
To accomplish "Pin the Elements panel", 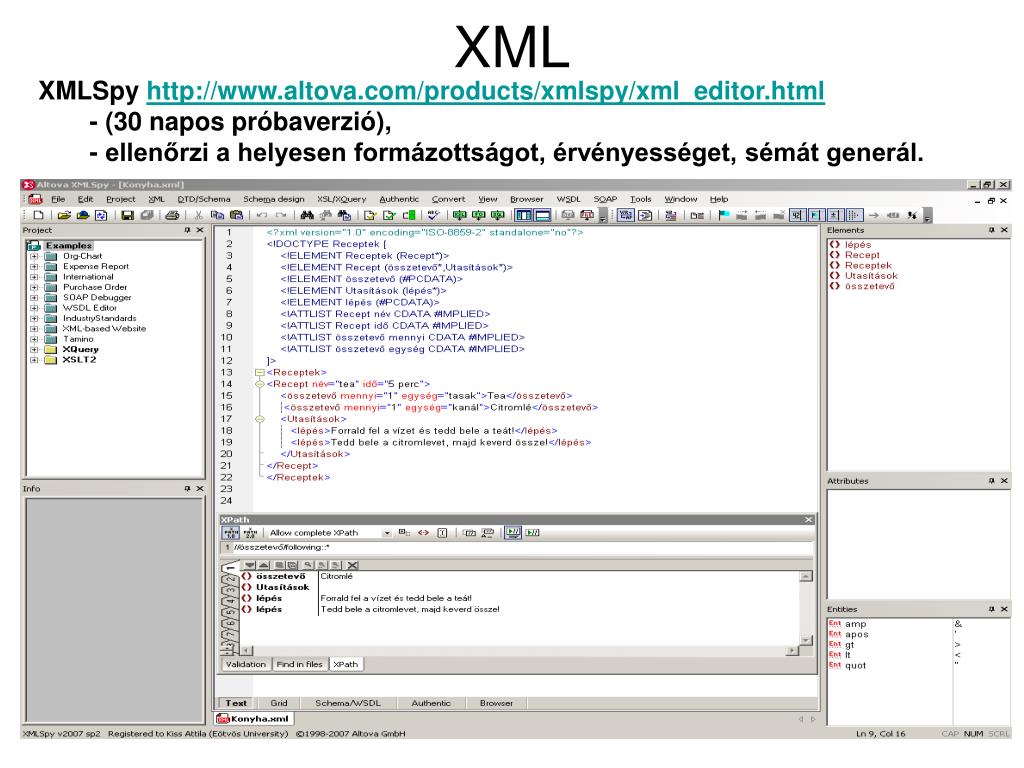I will coord(991,230).
